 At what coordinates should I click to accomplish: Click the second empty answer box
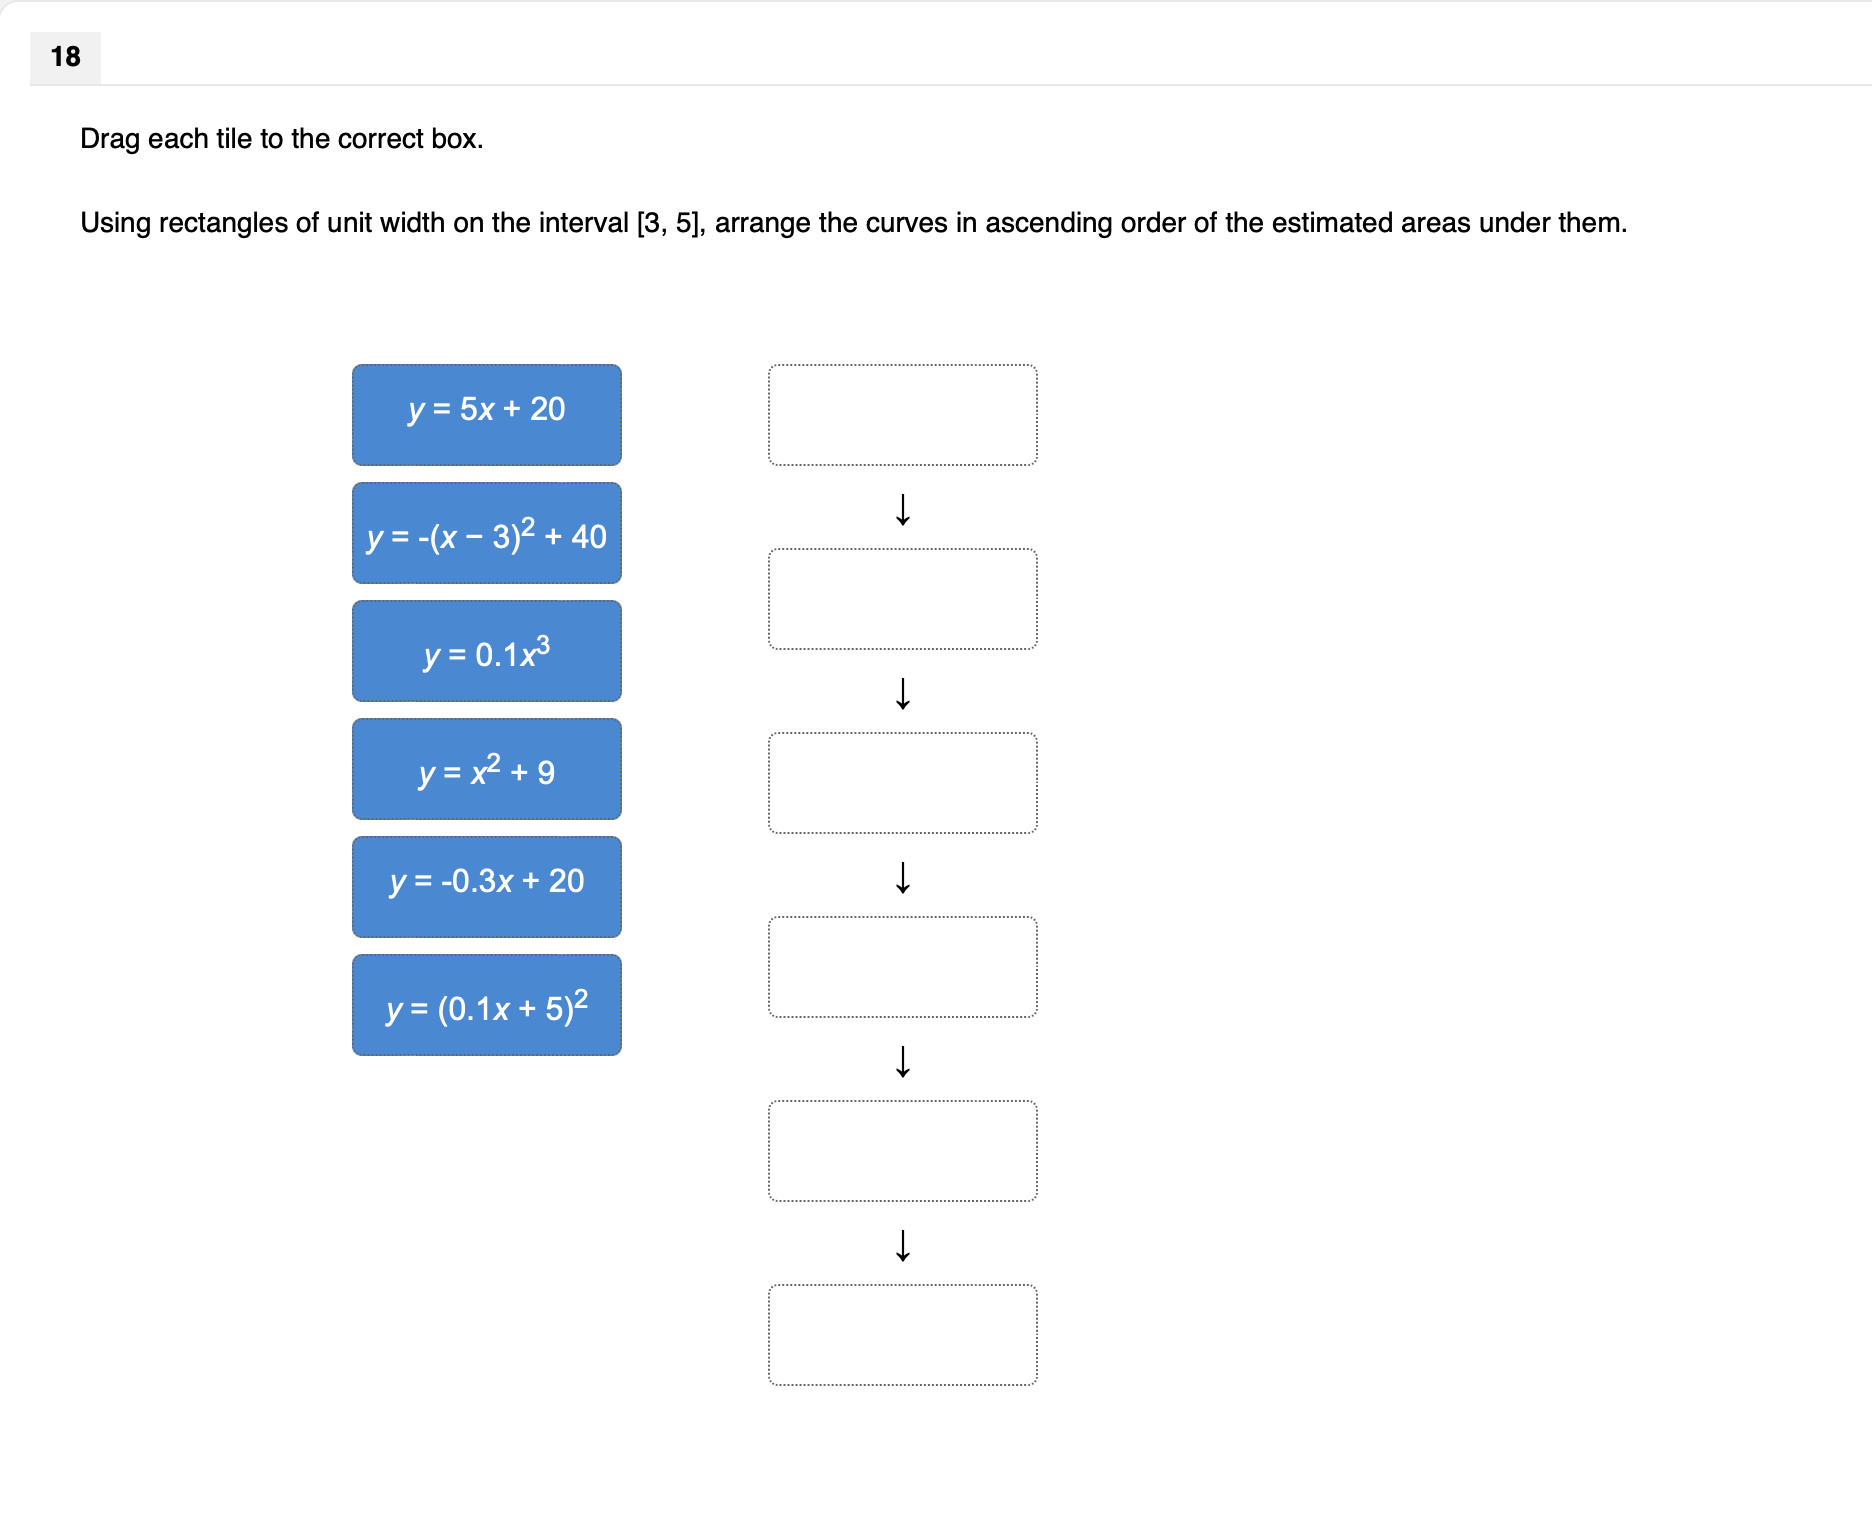point(903,598)
